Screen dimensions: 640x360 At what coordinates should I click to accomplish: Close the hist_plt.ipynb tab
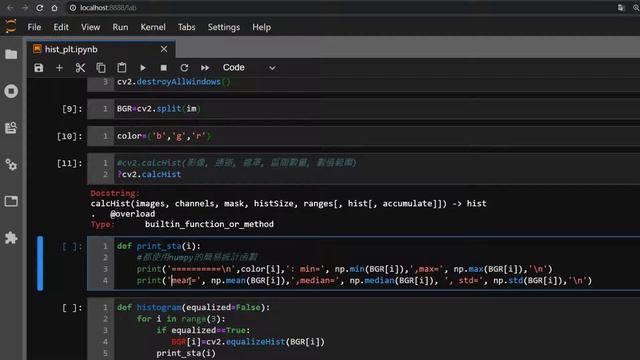(164, 49)
